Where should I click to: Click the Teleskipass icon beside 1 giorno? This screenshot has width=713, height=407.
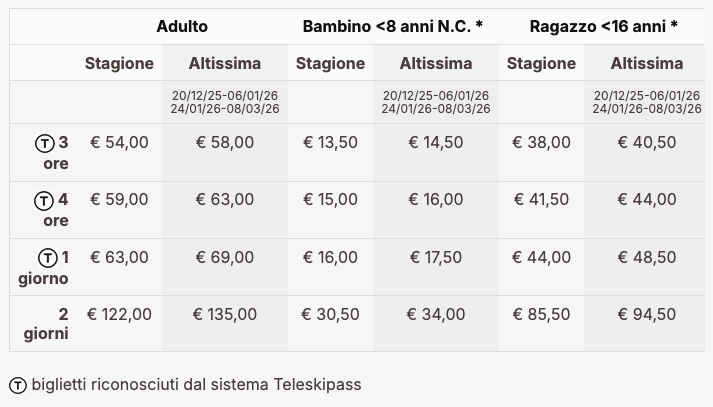point(48,258)
